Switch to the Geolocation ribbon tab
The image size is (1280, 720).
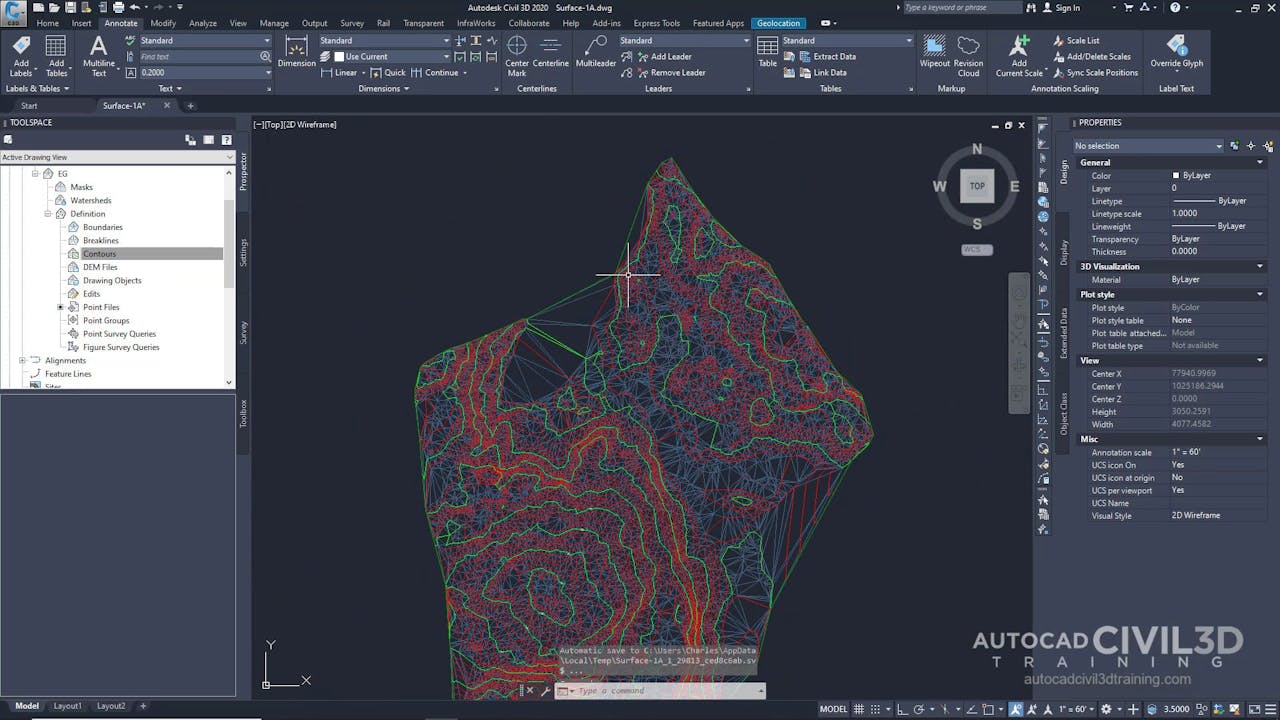[779, 22]
